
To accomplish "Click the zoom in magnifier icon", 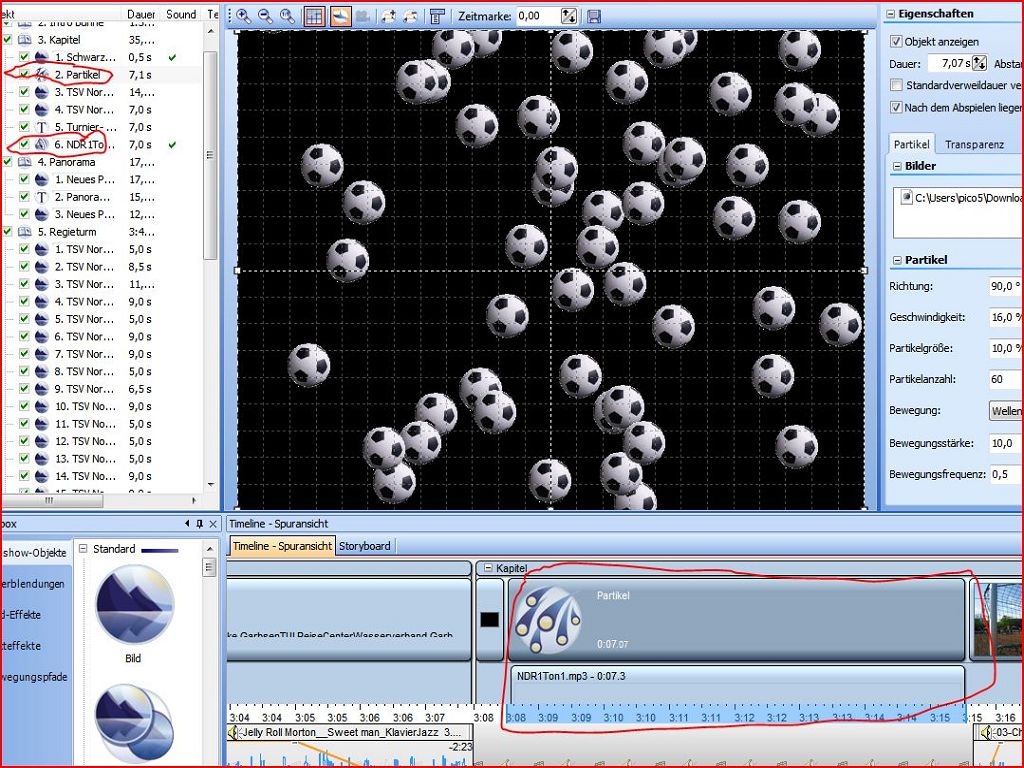I will pyautogui.click(x=243, y=16).
